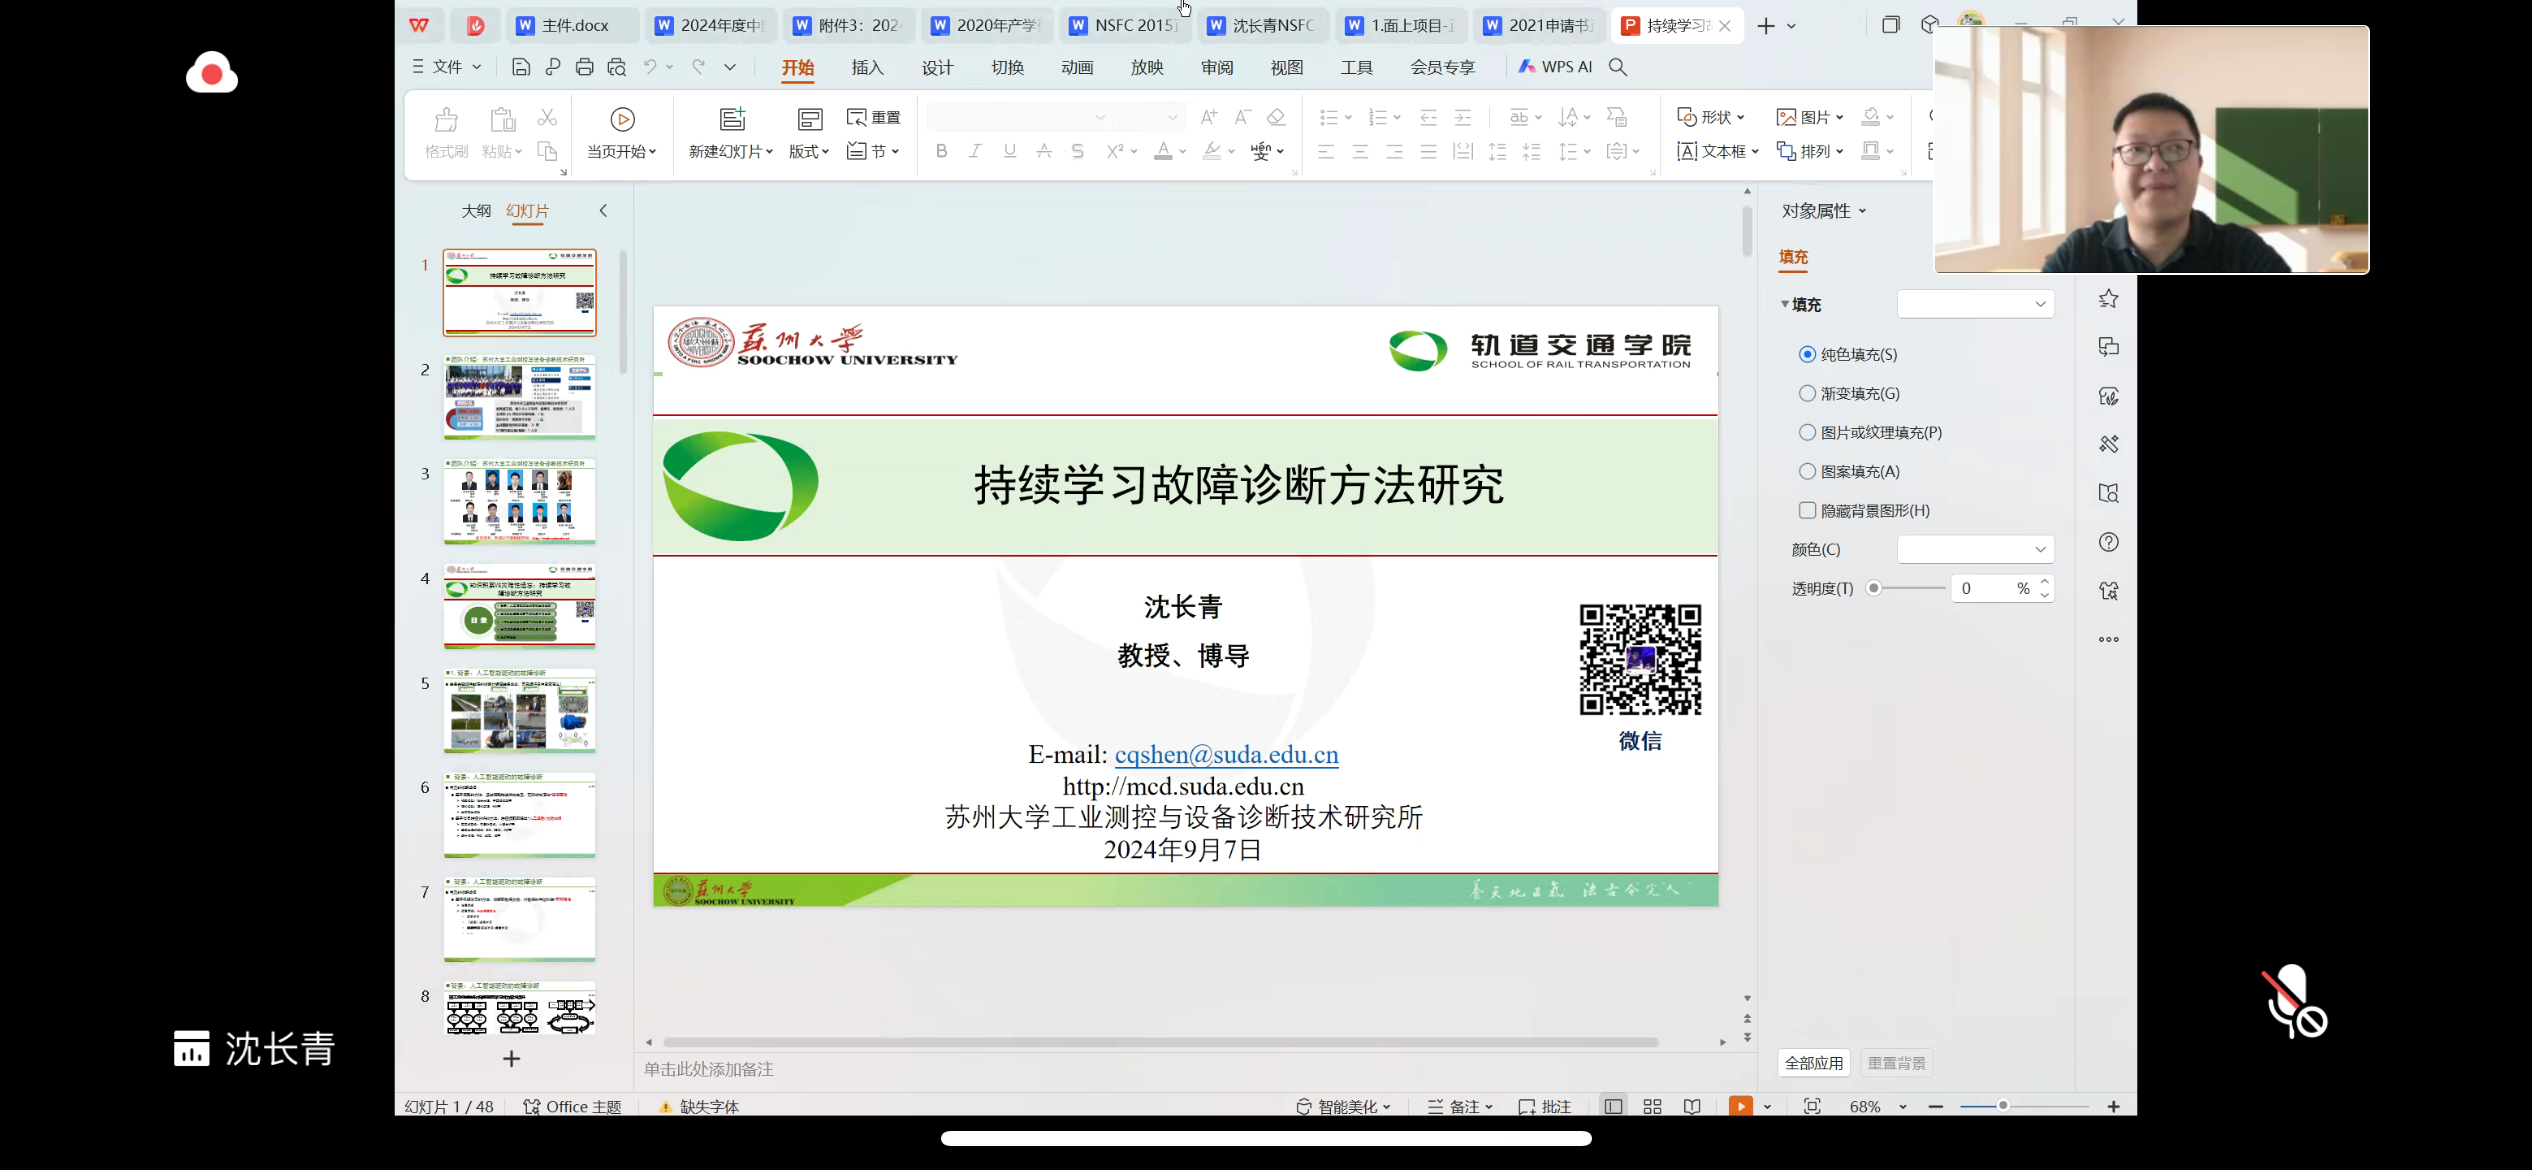2532x1170 pixels.
Task: Enable hide background graphics checkbox
Action: click(x=1807, y=510)
